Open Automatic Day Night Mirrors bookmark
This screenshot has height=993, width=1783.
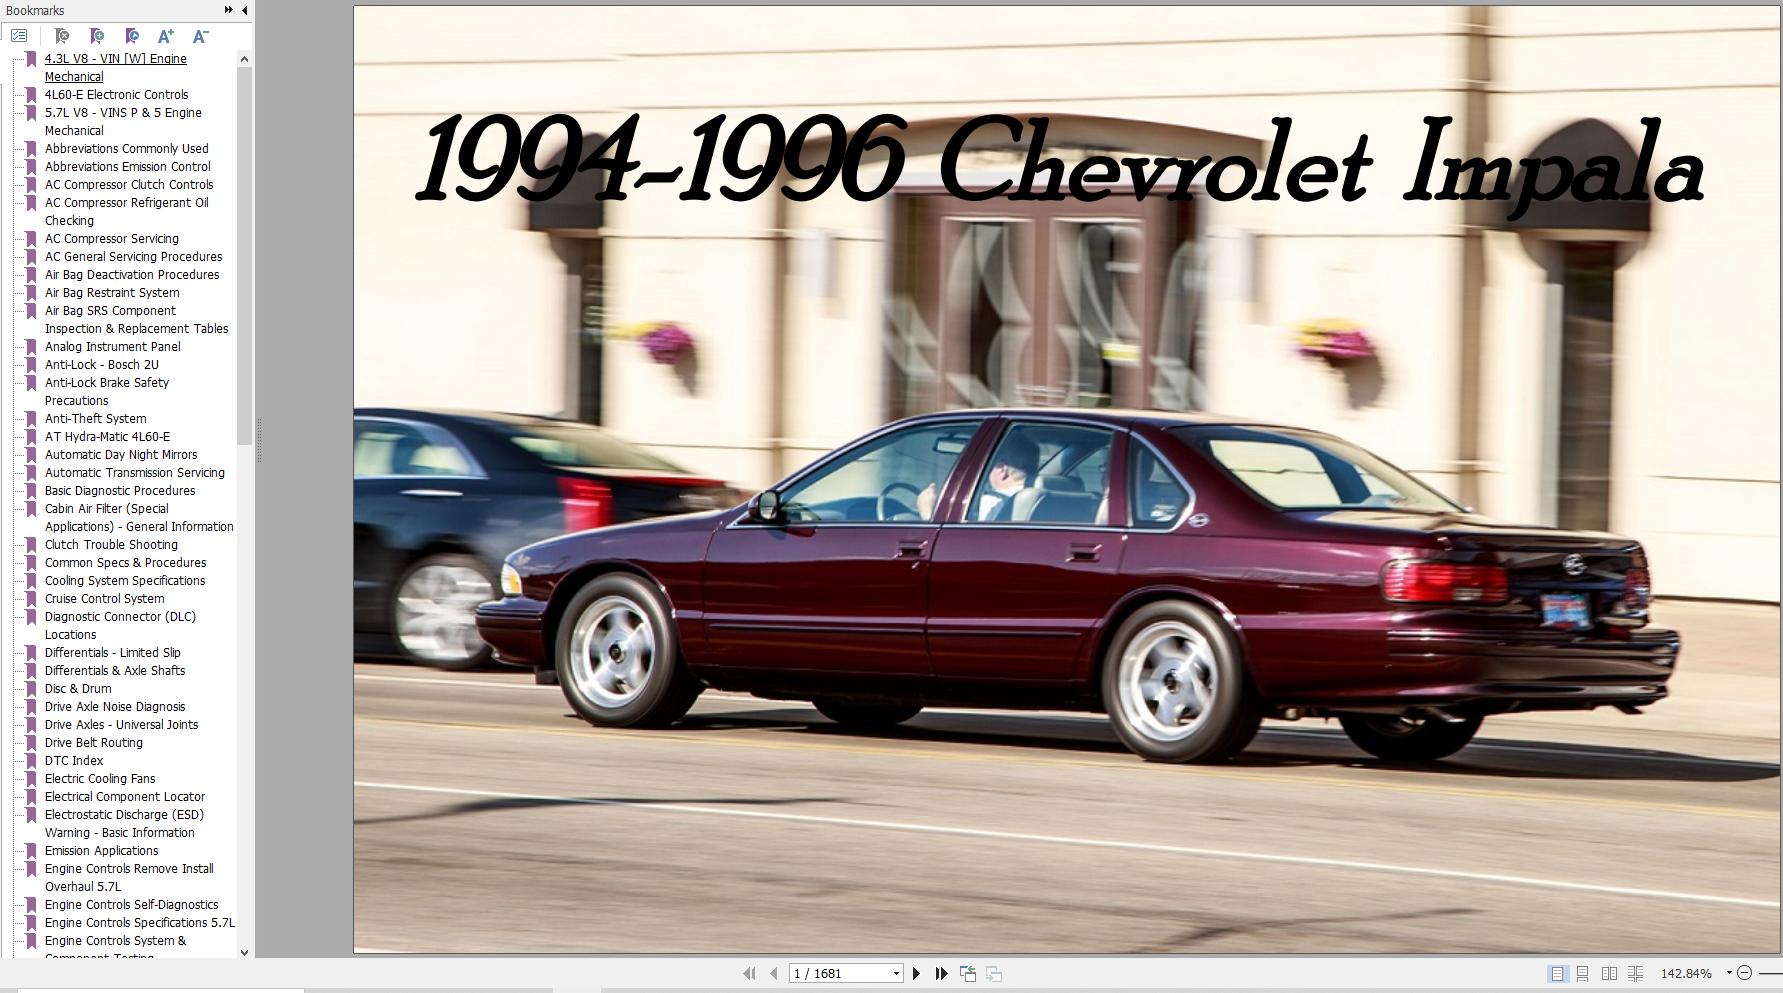(121, 454)
